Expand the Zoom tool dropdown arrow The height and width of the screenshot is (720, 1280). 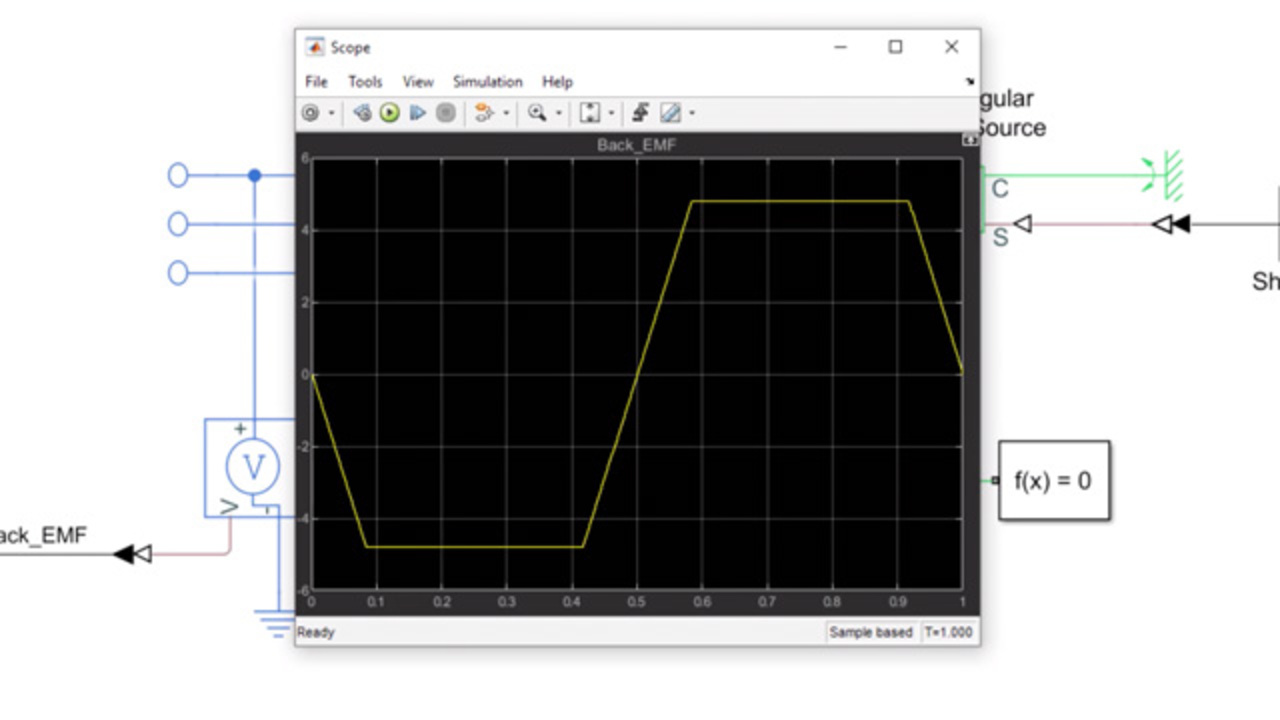click(558, 113)
